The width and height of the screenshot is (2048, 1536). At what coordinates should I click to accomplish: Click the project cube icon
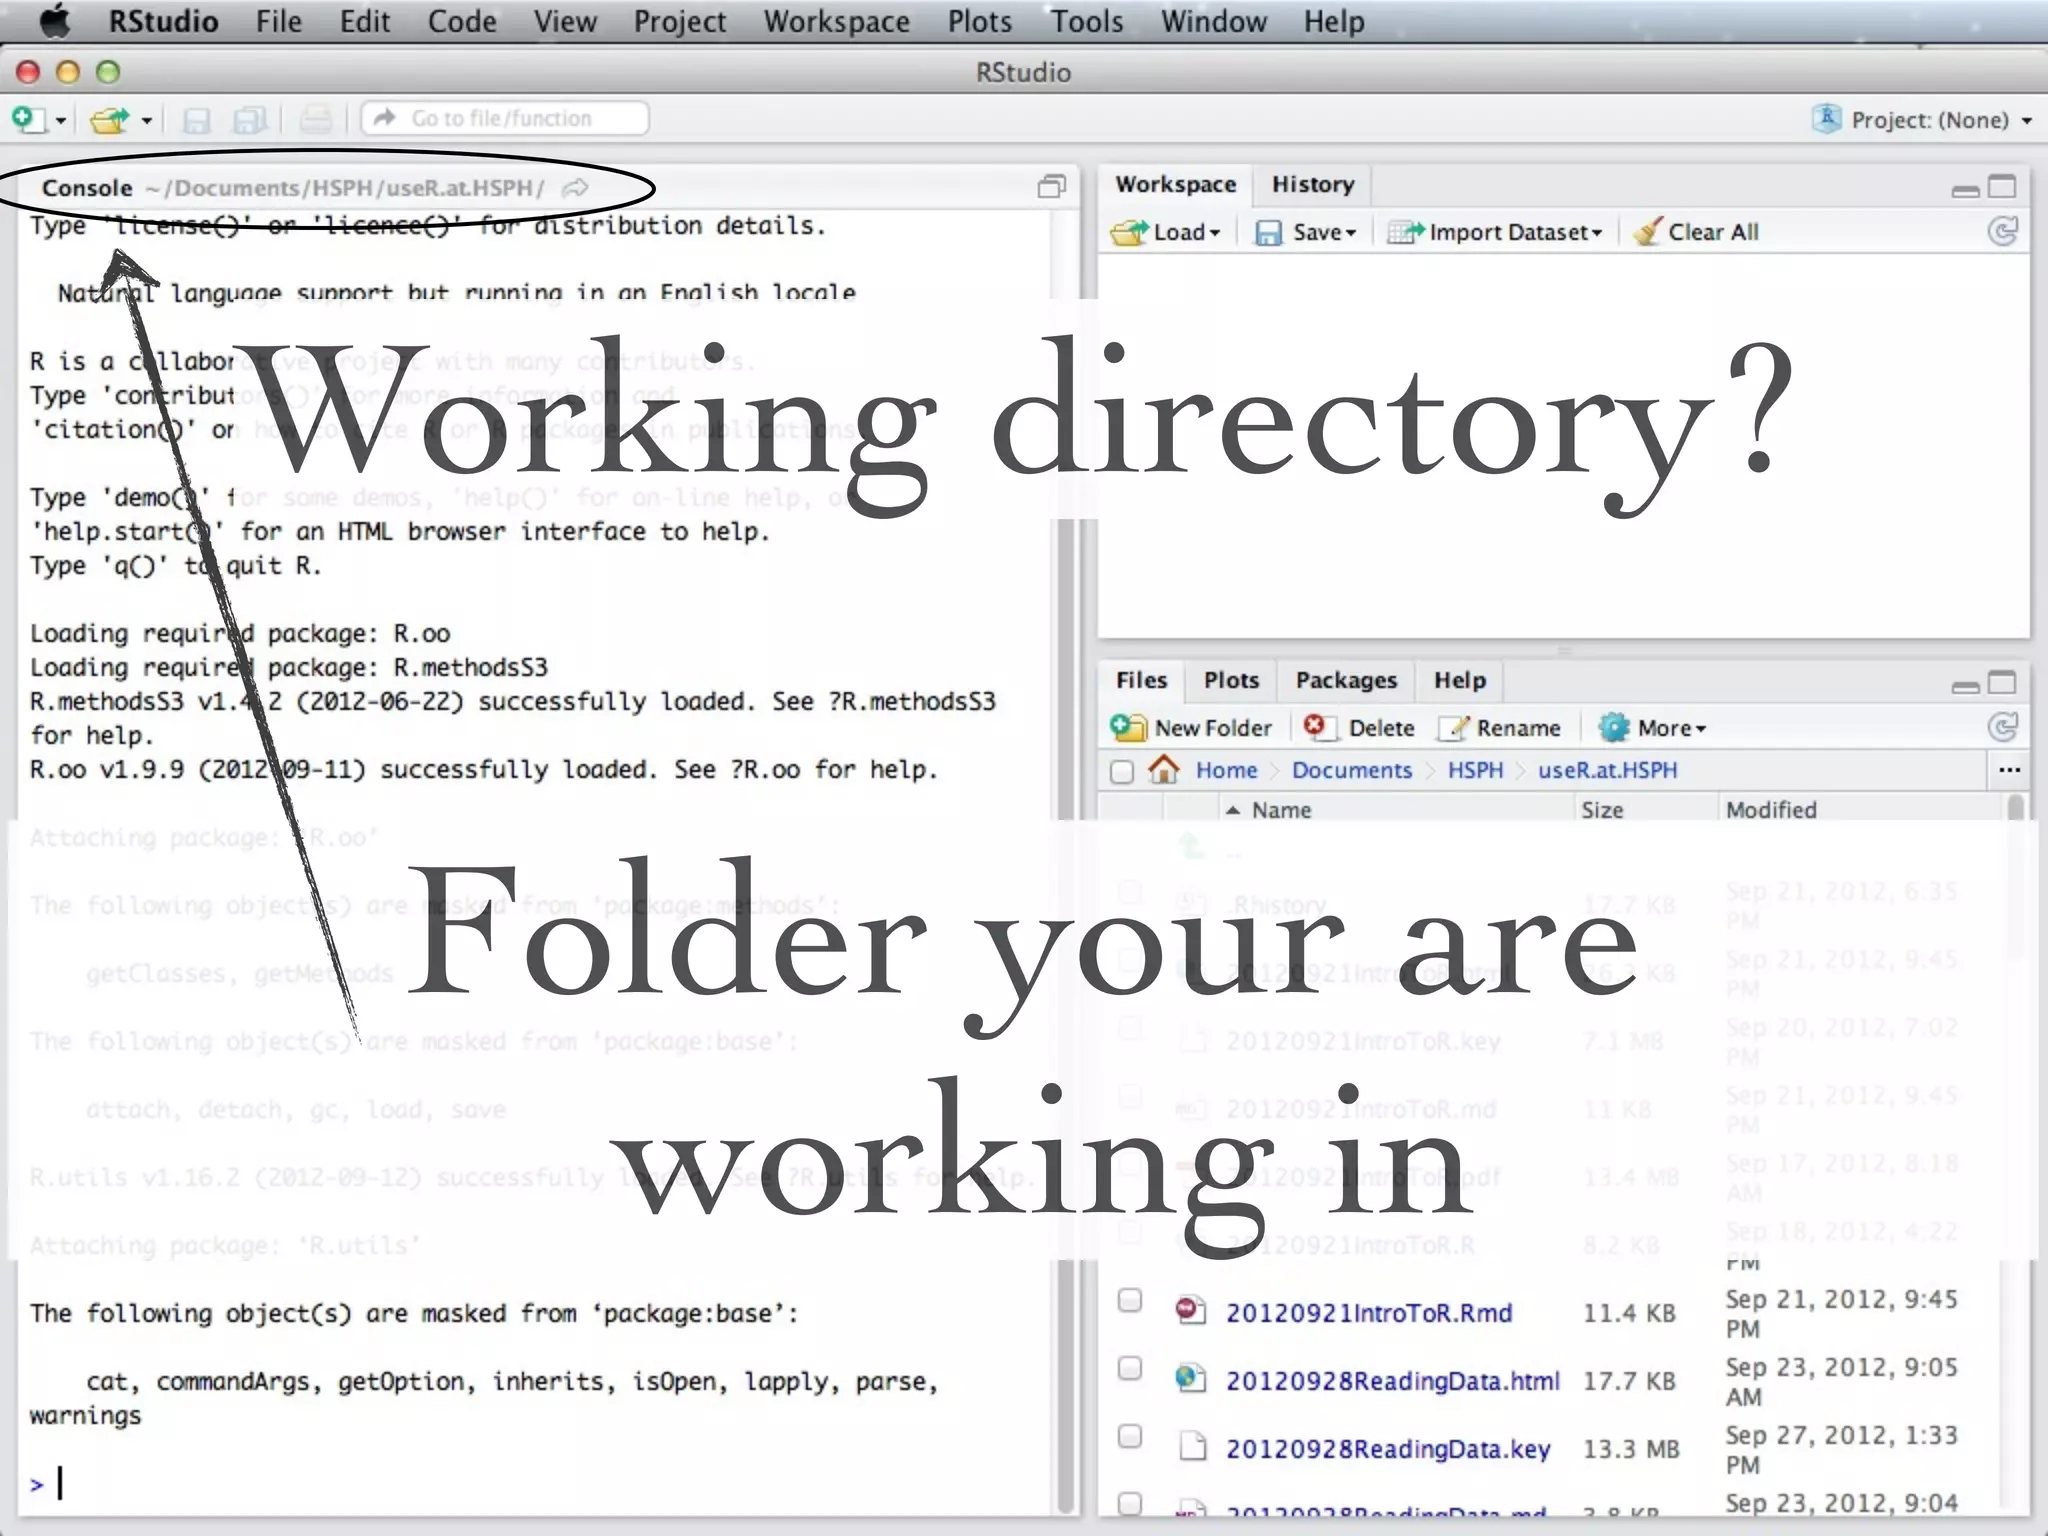(x=1827, y=119)
